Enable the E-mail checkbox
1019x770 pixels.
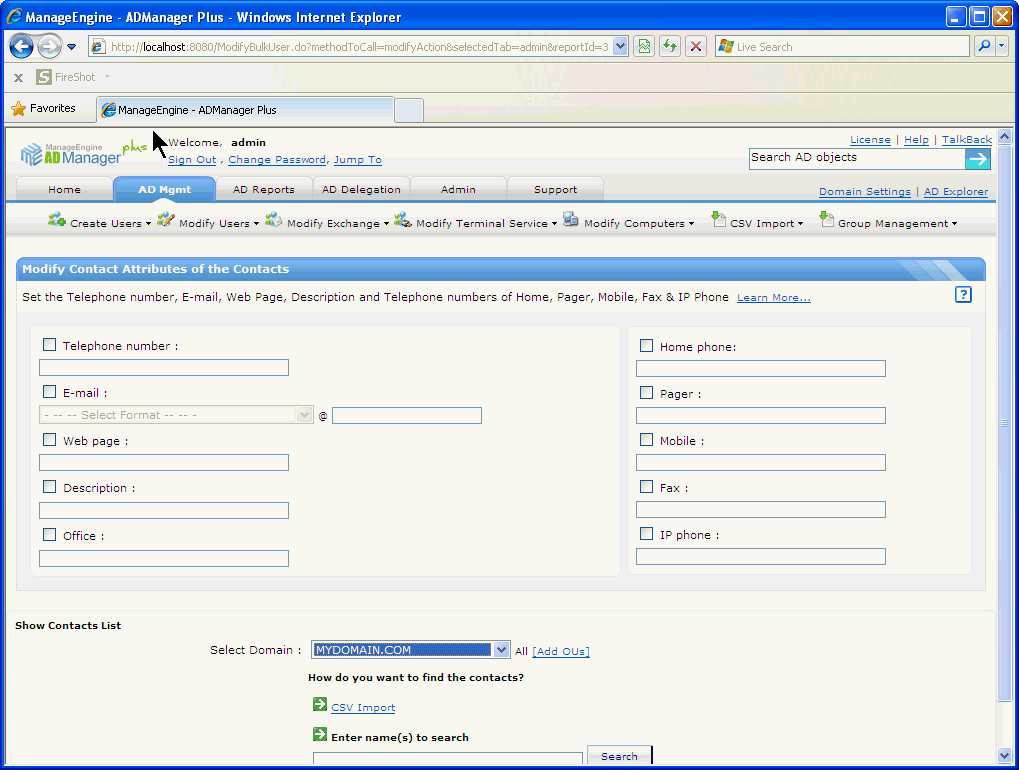(x=49, y=391)
